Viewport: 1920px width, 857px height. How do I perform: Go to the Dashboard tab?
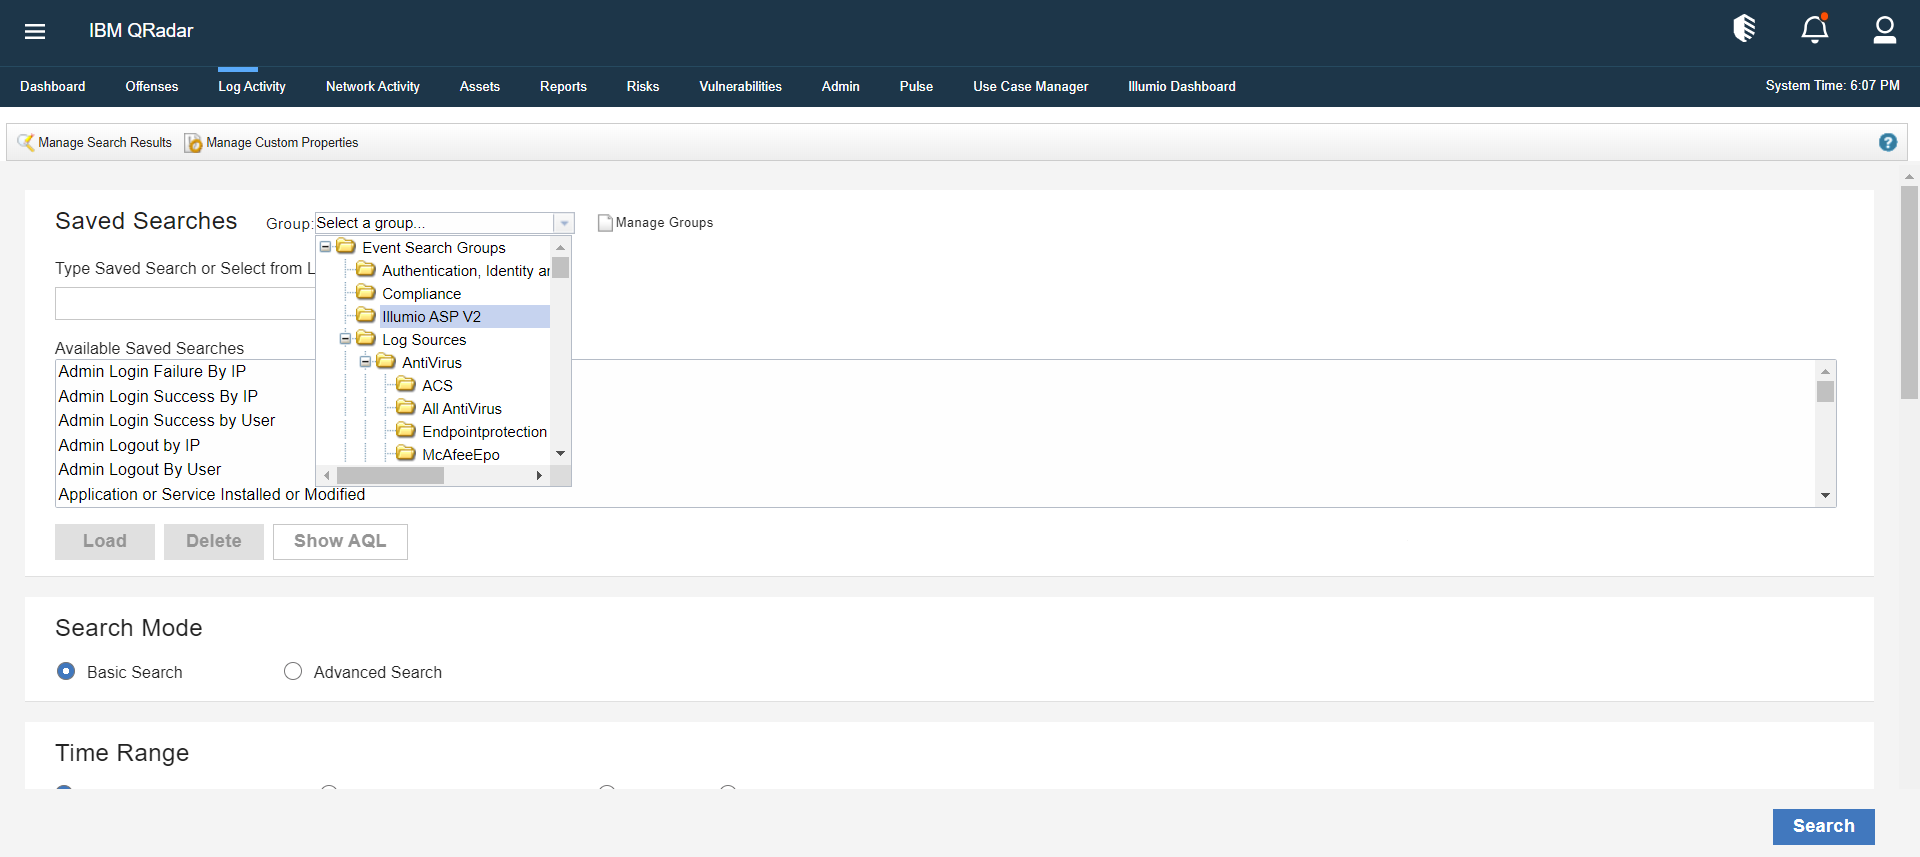click(x=53, y=86)
